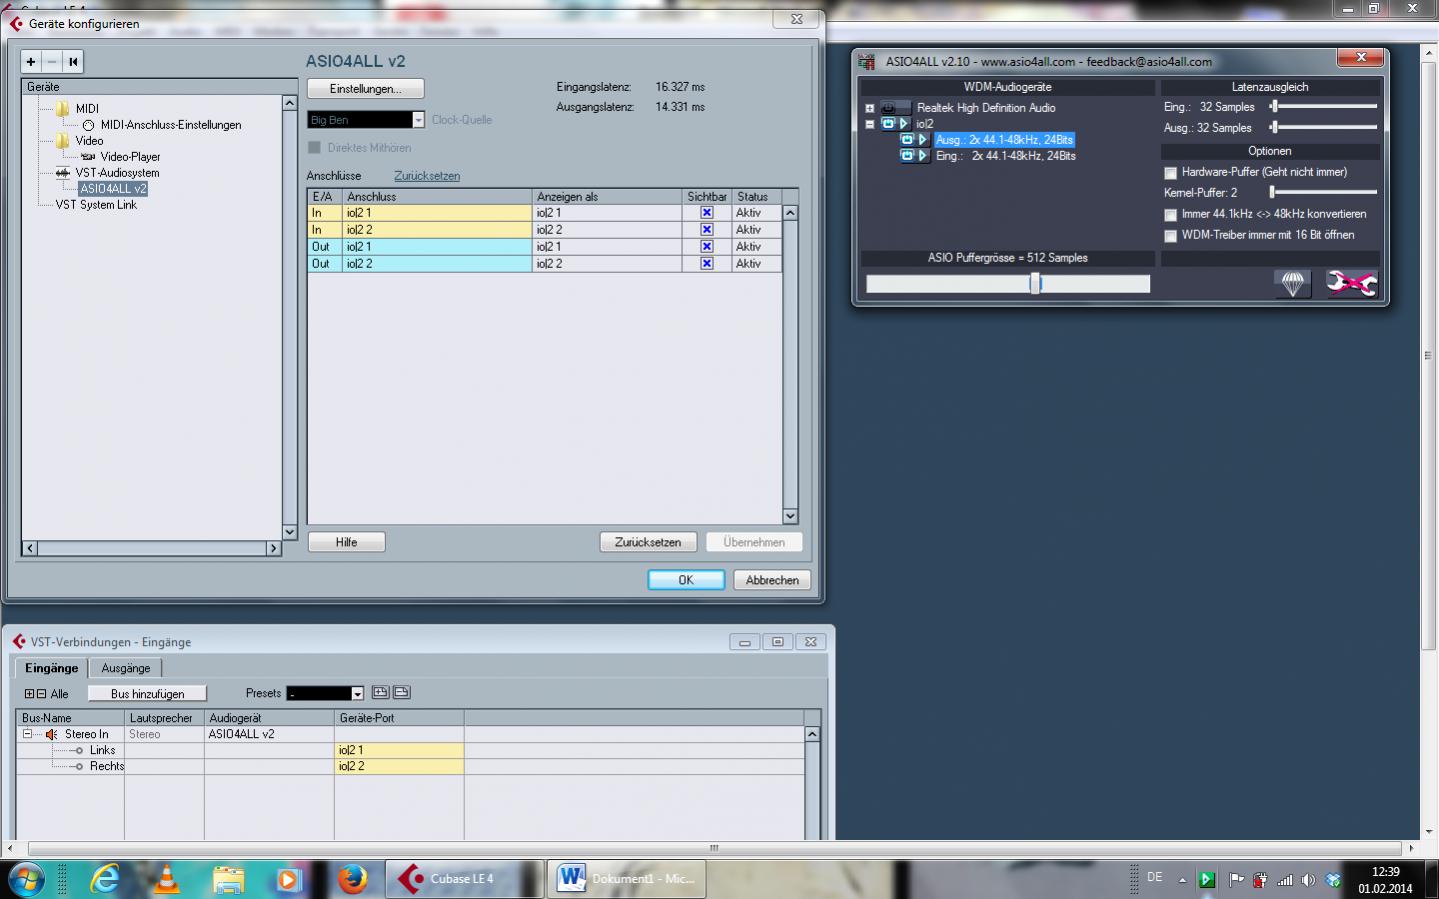1439x899 pixels.
Task: Click the VST-Audiosystem icon in the tree
Action: point(63,173)
